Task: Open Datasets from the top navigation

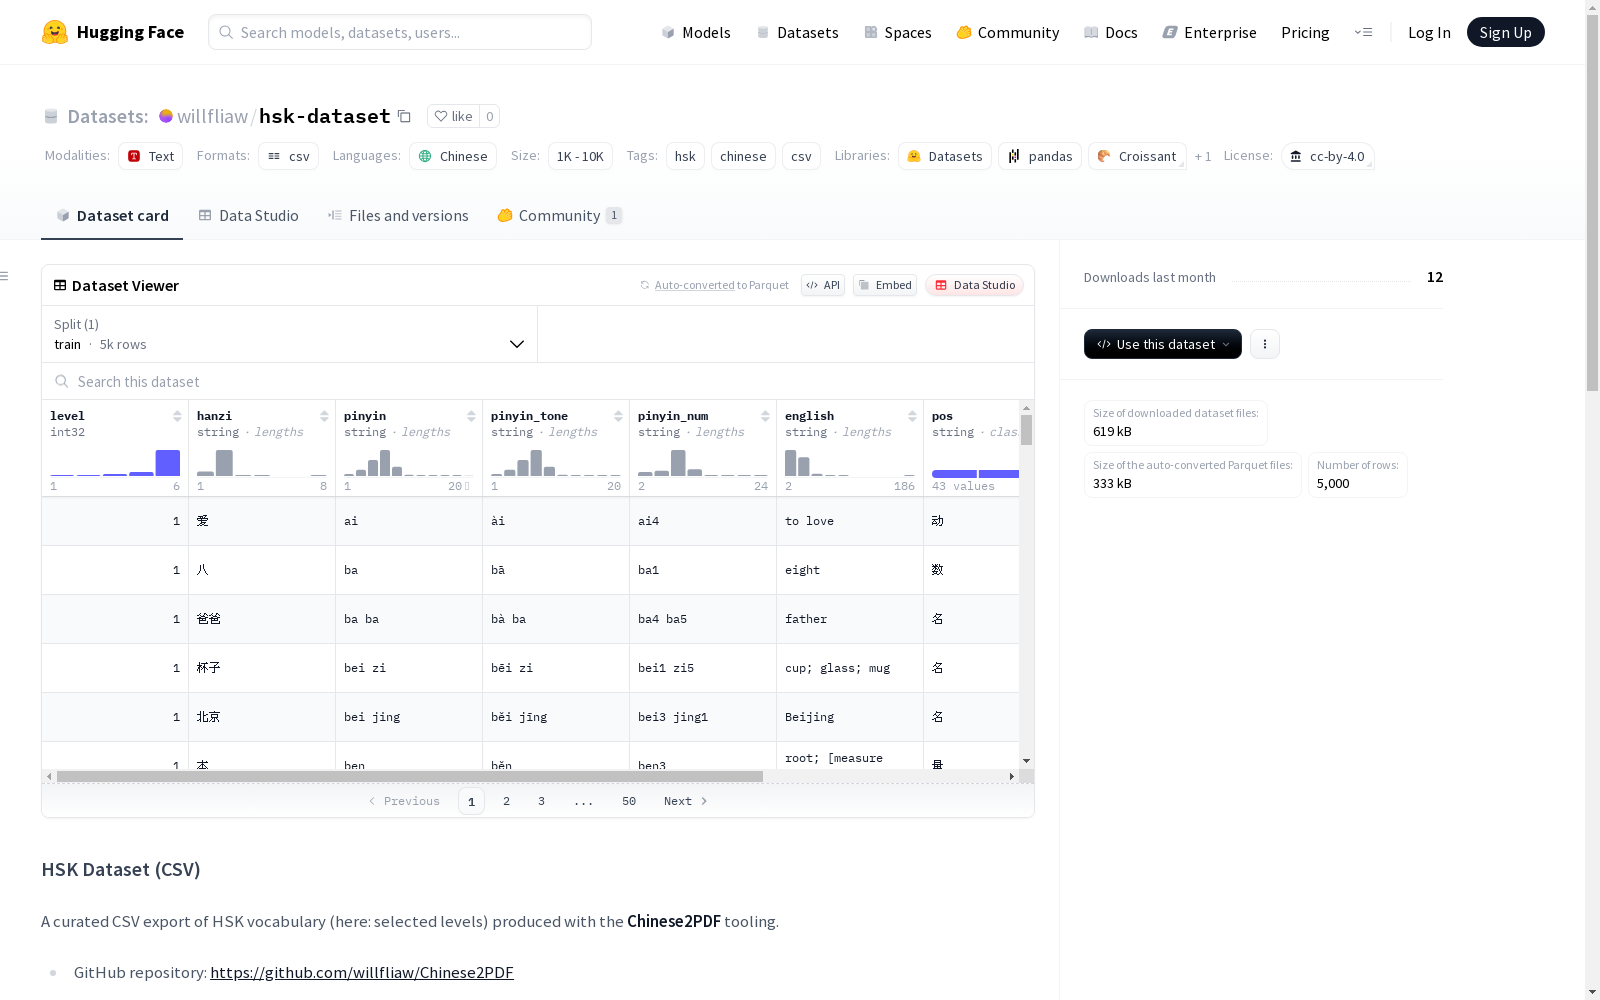Action: pos(797,32)
